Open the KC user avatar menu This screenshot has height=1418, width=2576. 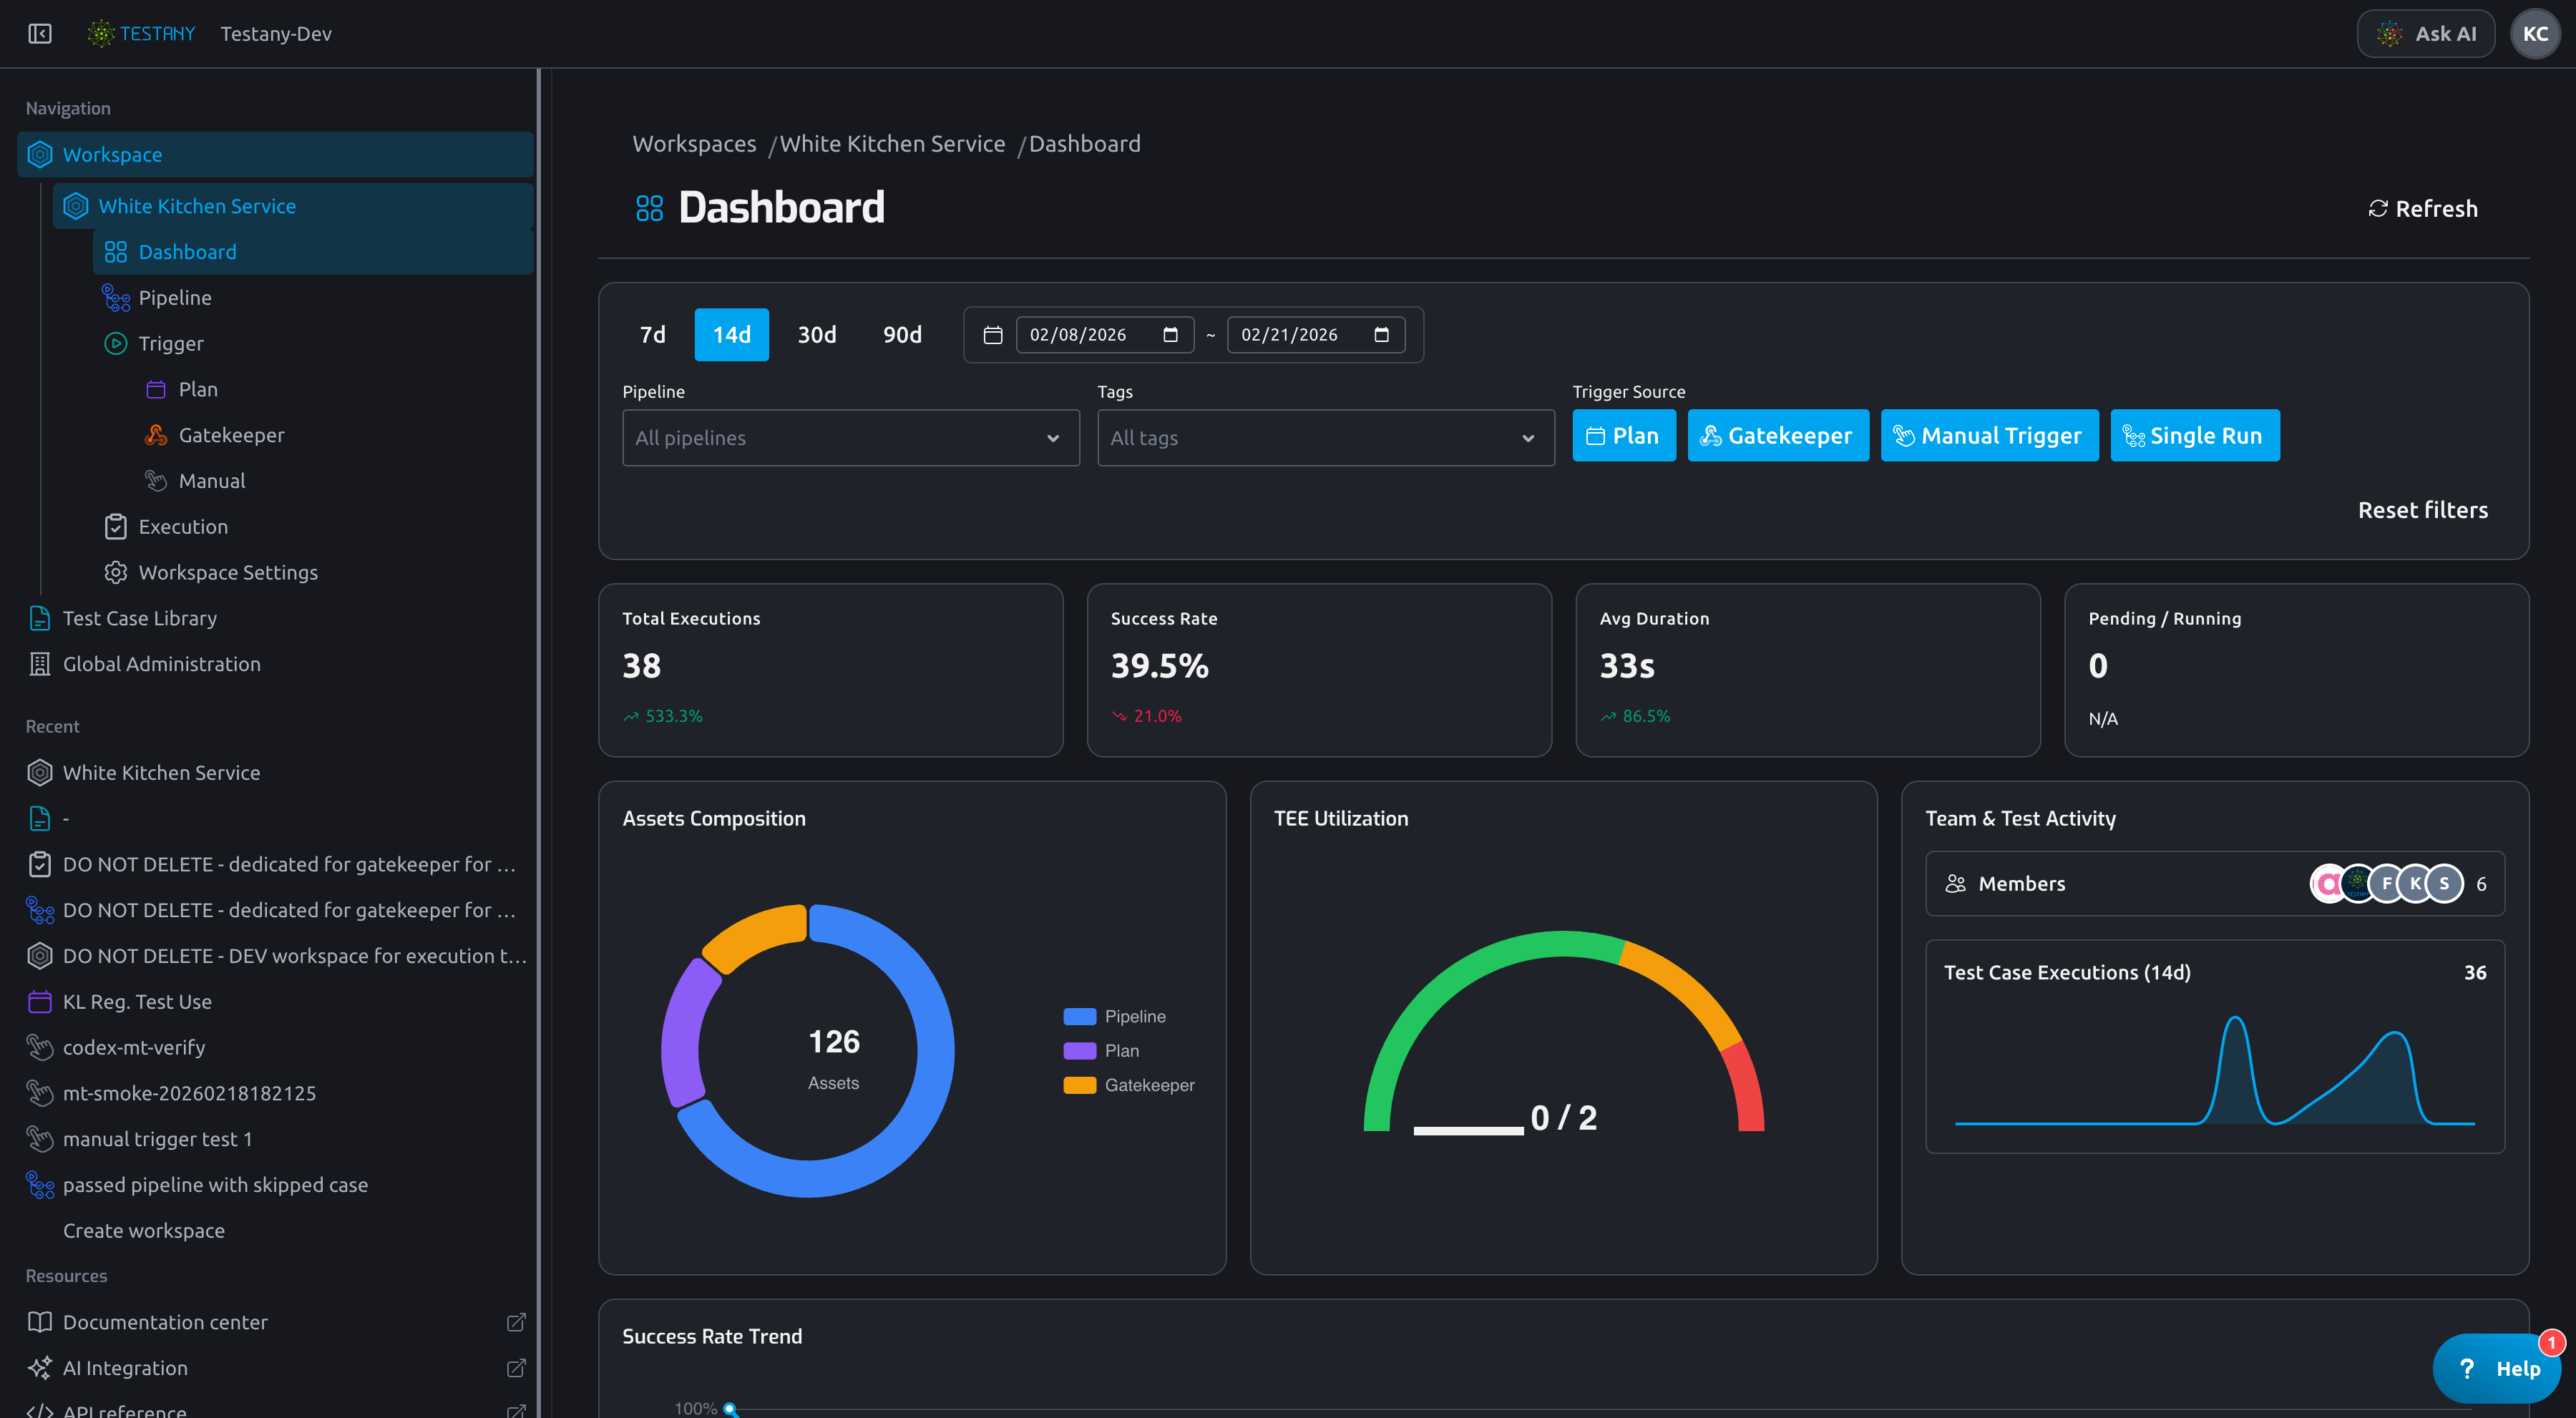[2534, 34]
